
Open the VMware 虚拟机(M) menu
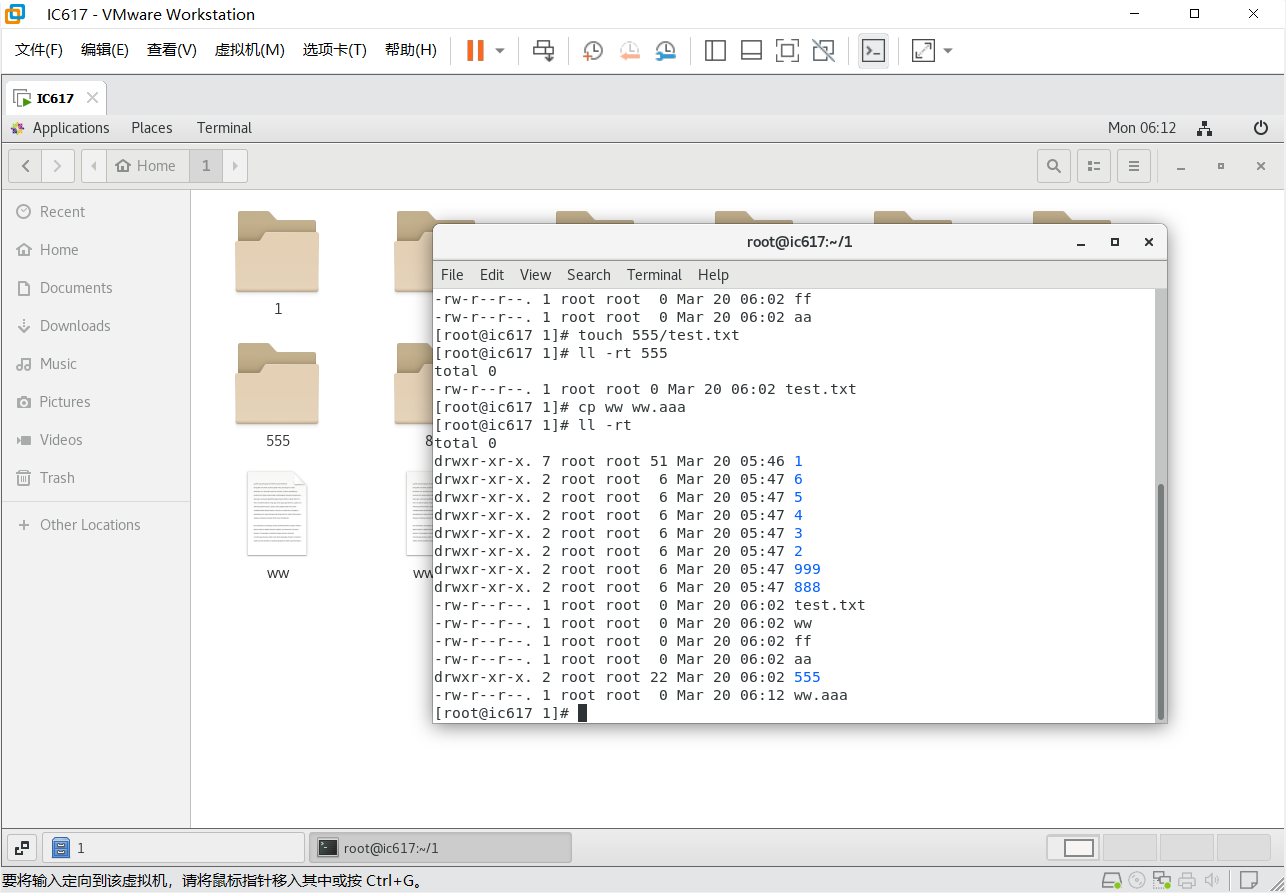pyautogui.click(x=250, y=50)
